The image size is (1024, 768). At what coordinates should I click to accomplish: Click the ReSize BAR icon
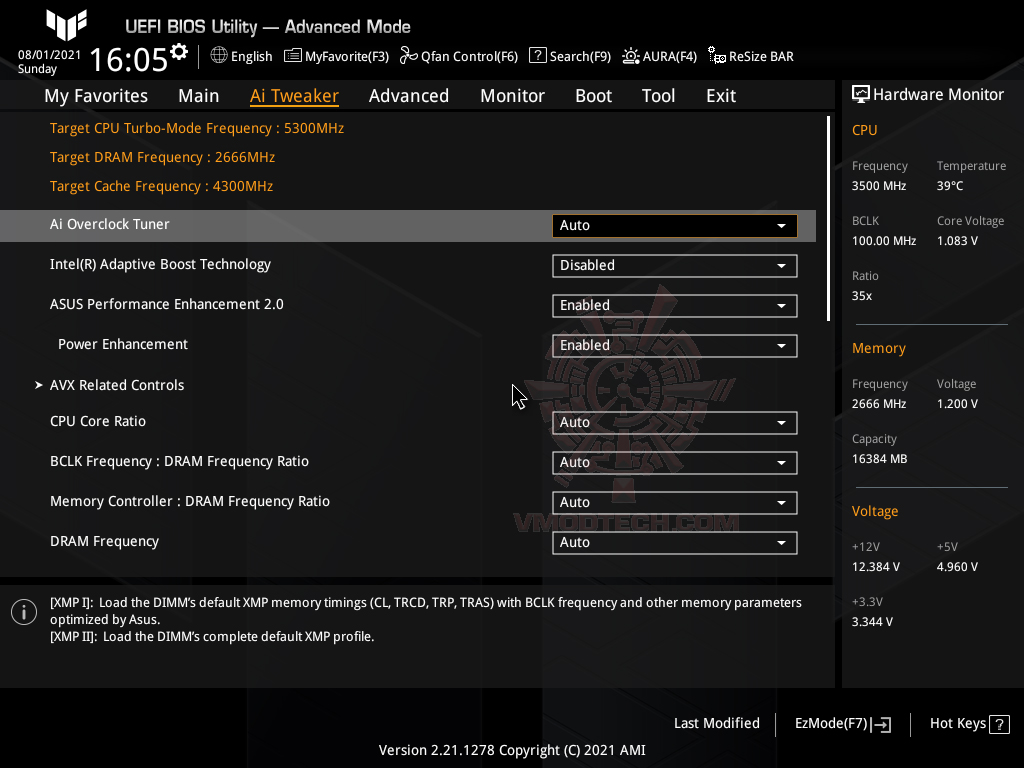716,56
